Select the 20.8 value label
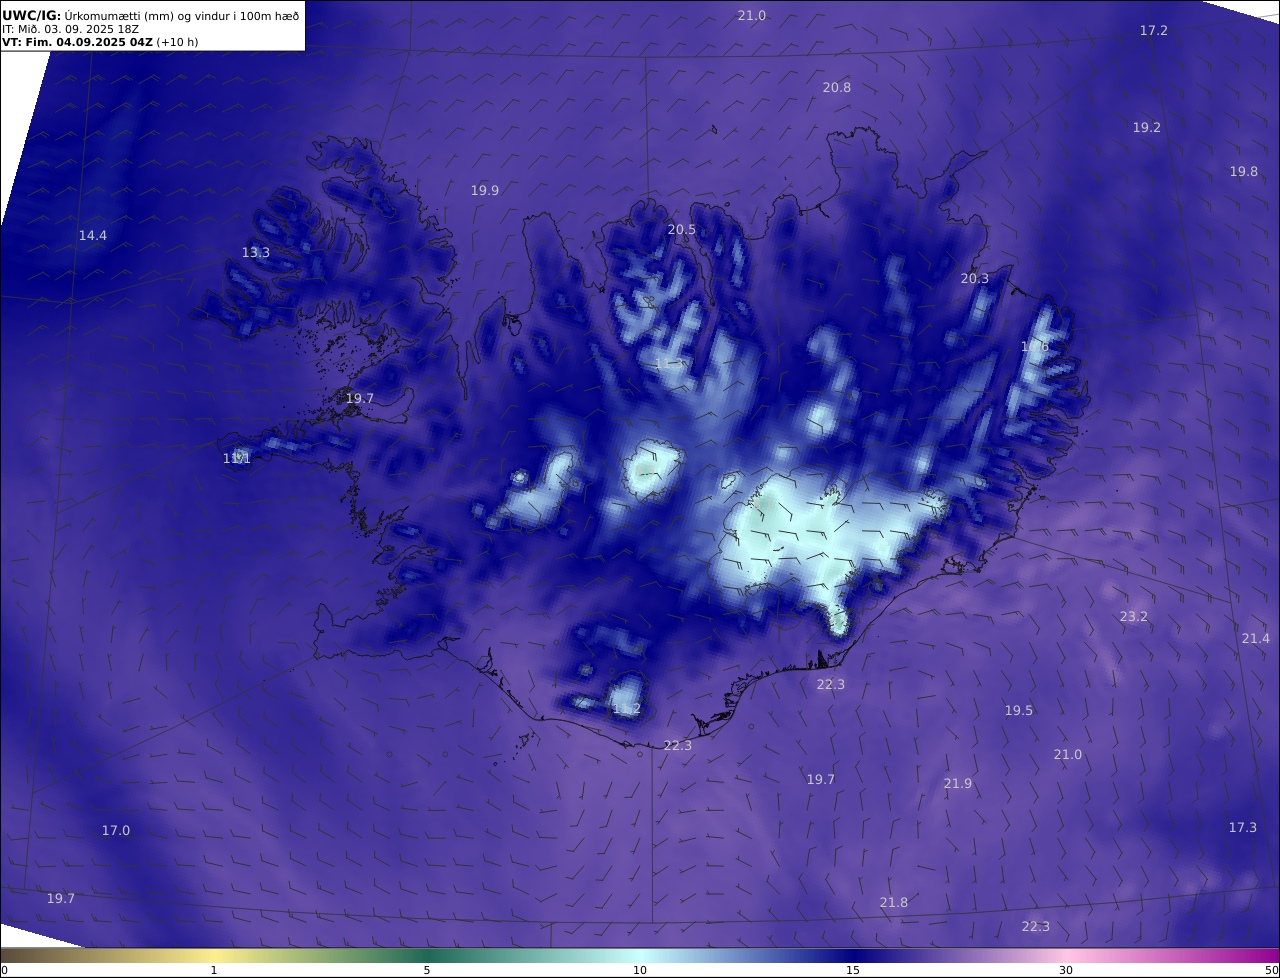The height and width of the screenshot is (978, 1280). tap(836, 88)
